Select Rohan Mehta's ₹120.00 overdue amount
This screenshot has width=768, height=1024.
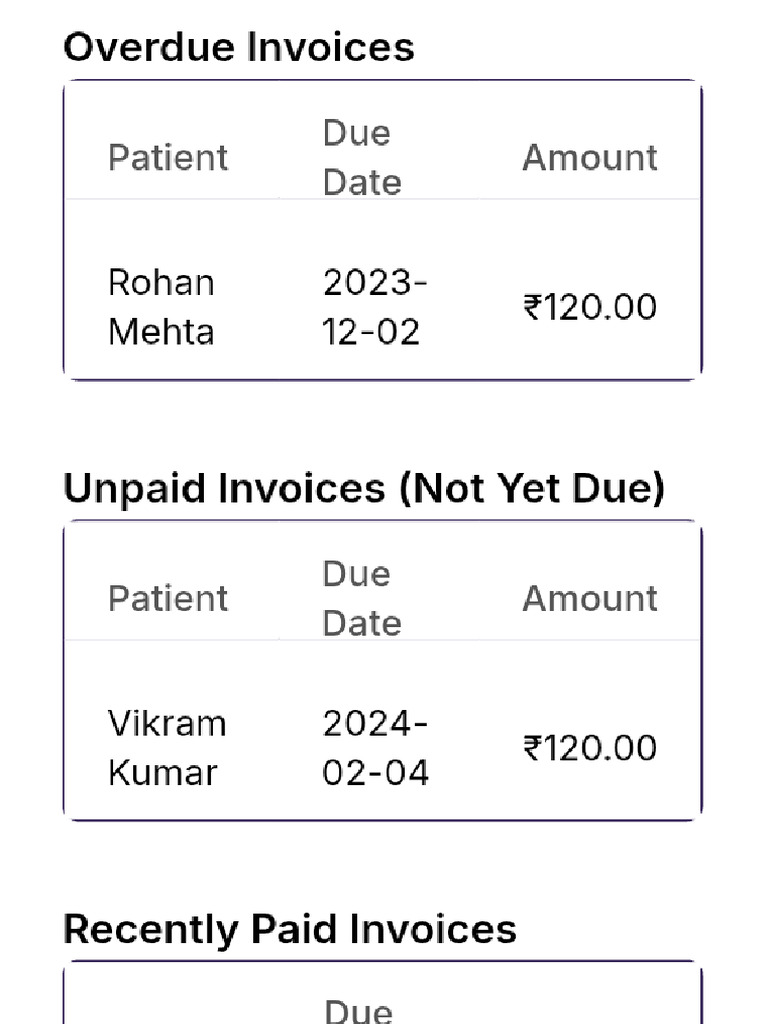pyautogui.click(x=589, y=307)
